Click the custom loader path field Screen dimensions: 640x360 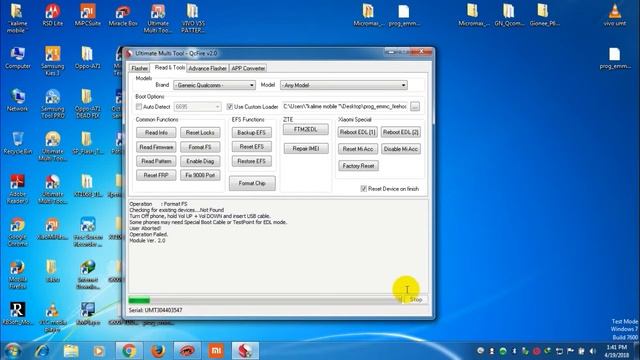(345, 107)
